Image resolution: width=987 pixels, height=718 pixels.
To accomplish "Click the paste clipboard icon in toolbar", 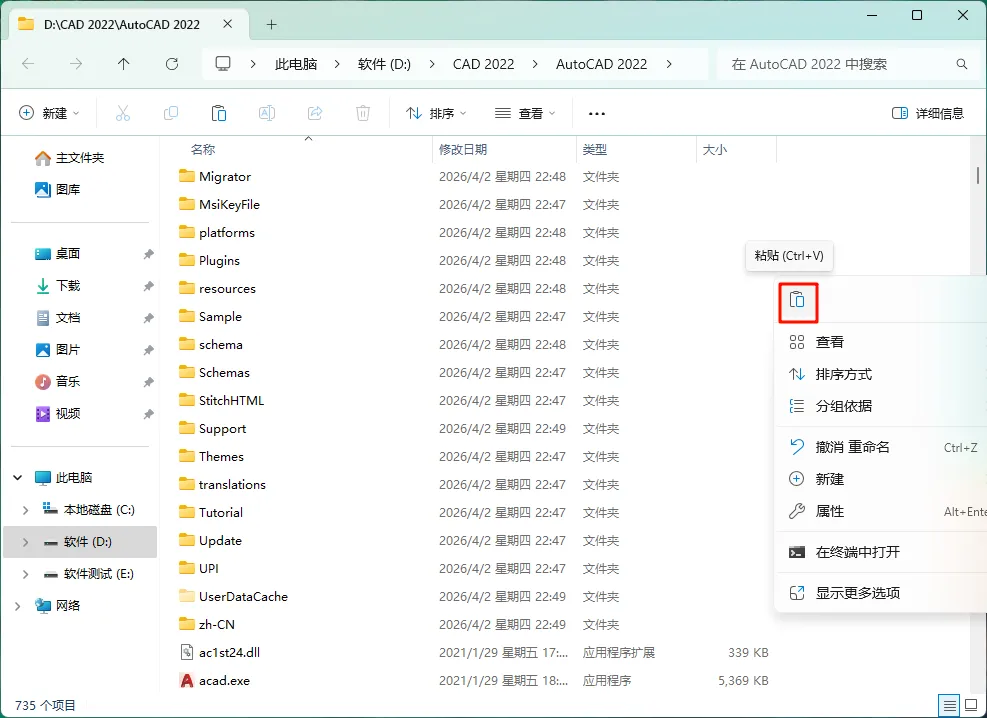I will pos(218,113).
